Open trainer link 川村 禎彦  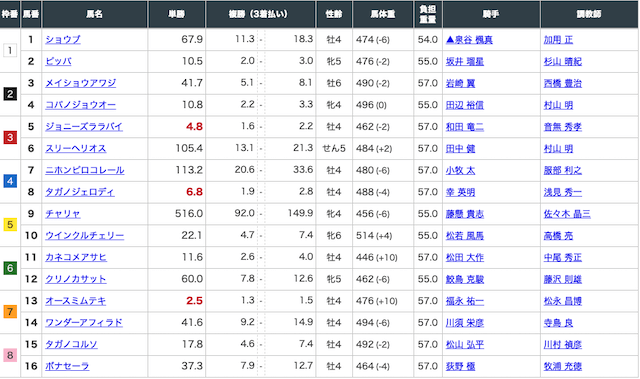(x=562, y=345)
